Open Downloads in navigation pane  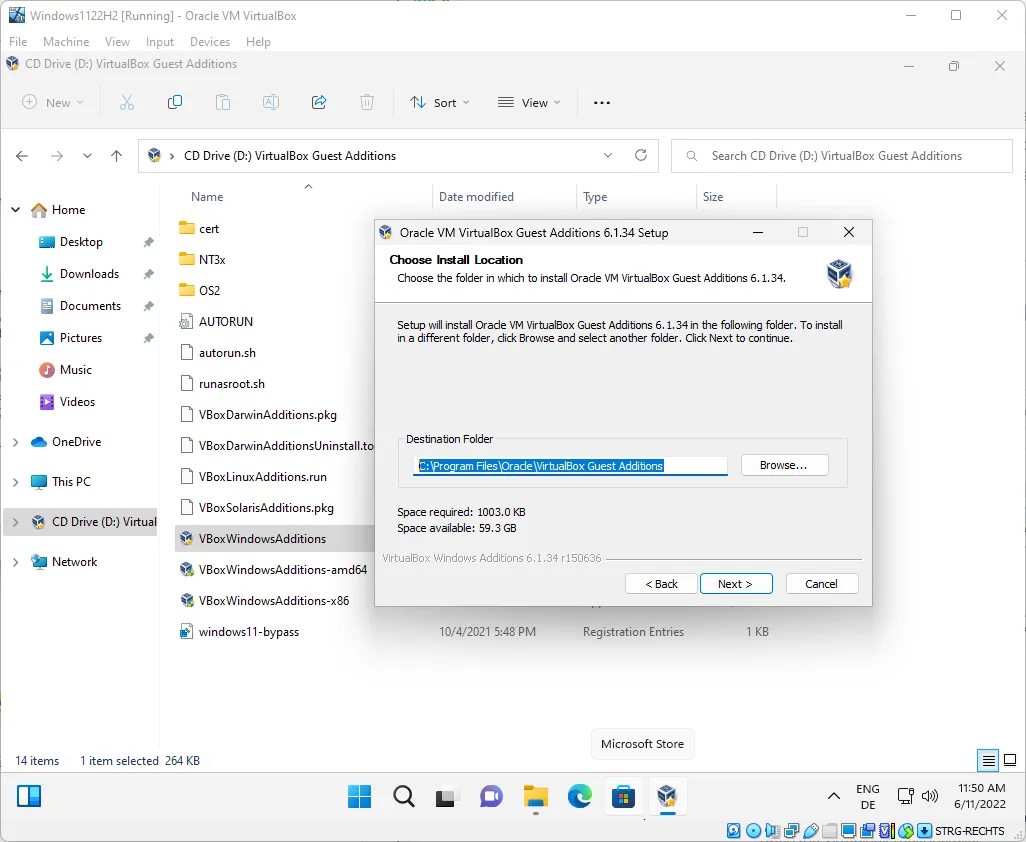point(89,273)
